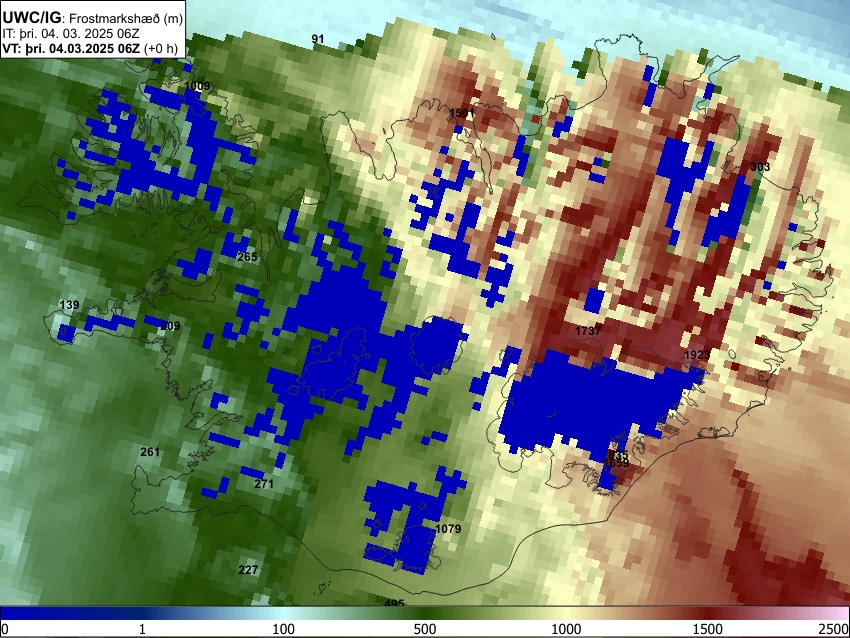Click the colorbar label 1500
The width and height of the screenshot is (850, 638).
708,629
